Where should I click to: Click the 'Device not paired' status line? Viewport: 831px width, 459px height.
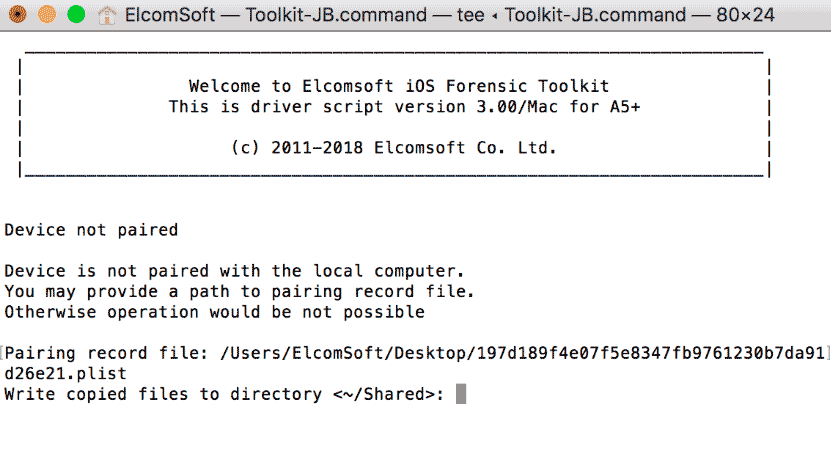tap(91, 230)
